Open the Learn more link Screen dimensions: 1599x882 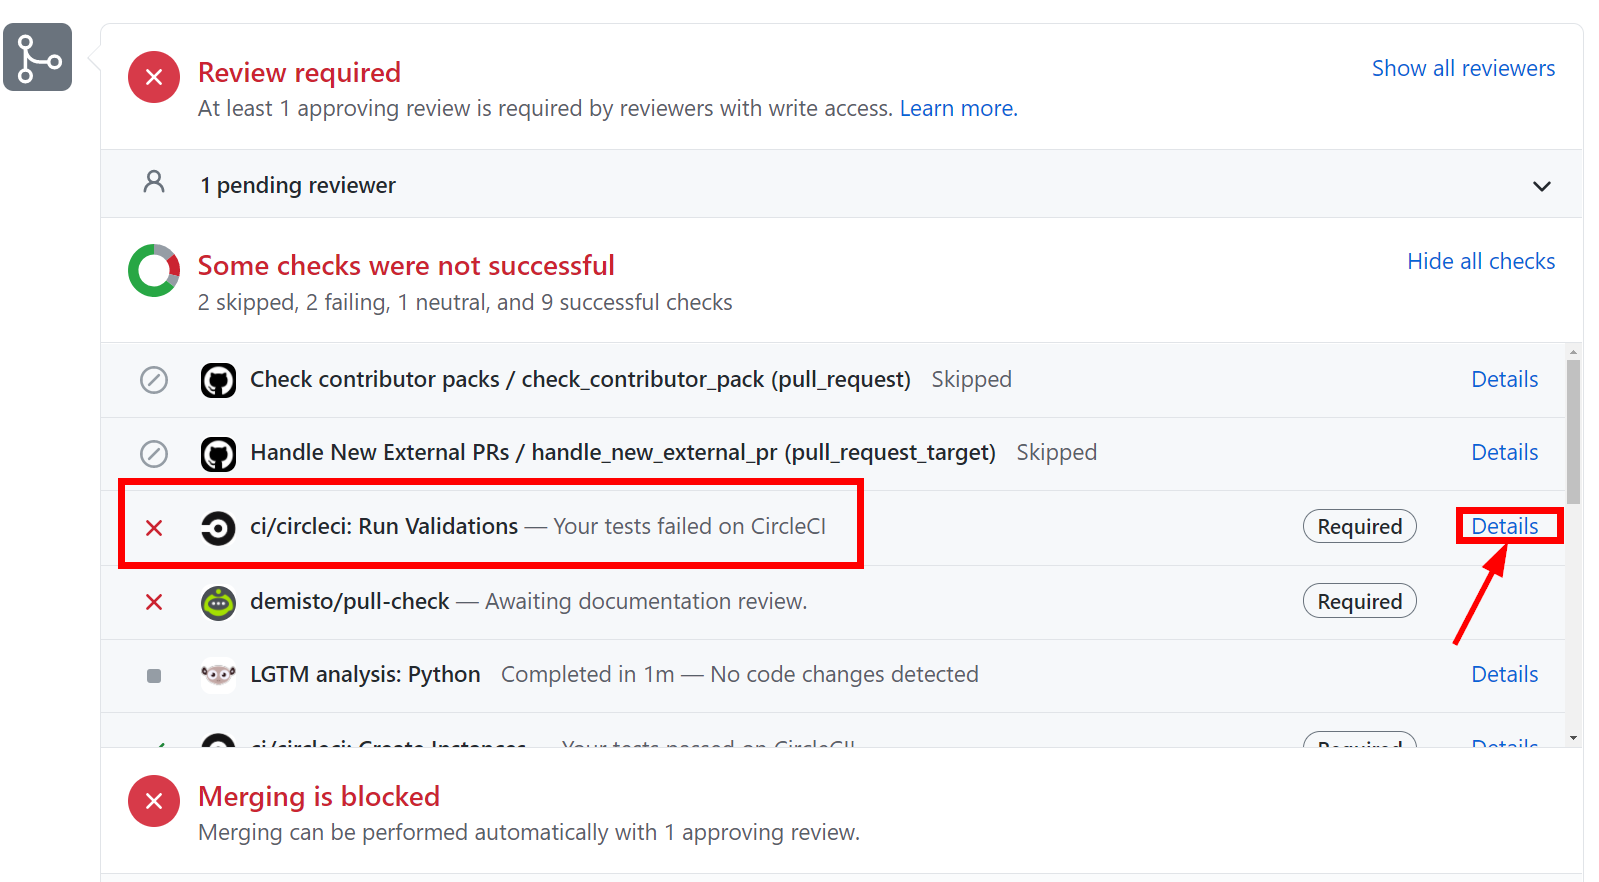pyautogui.click(x=957, y=108)
